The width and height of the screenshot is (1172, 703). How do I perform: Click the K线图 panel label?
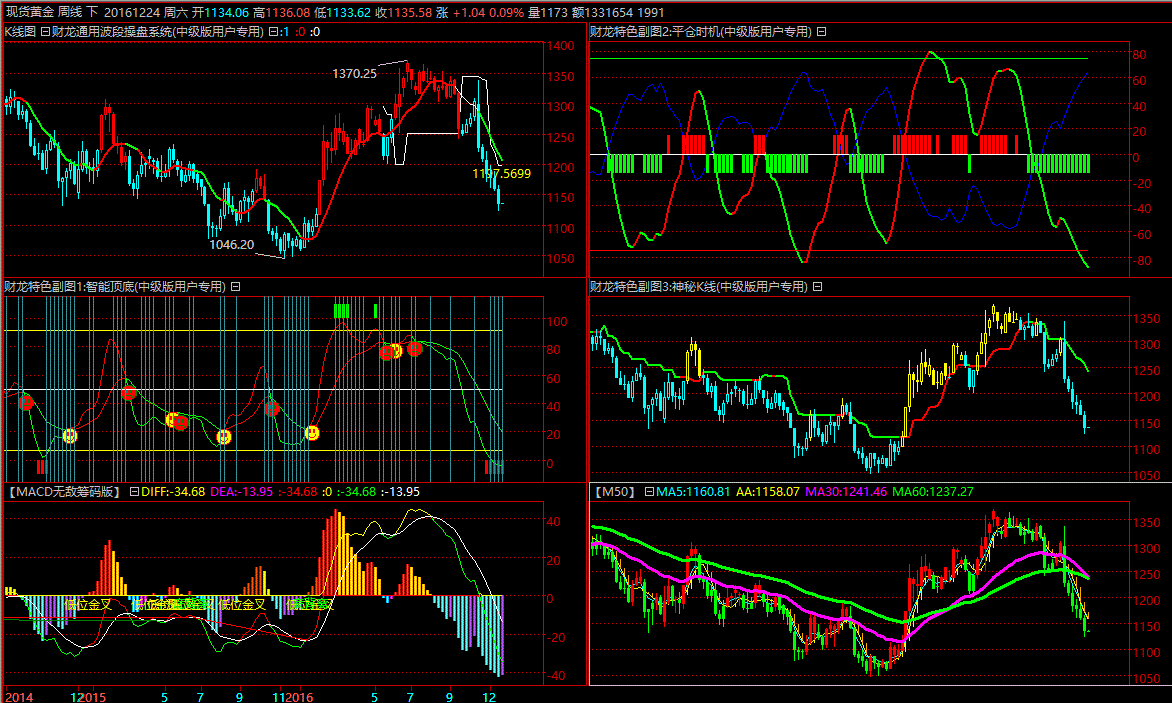20,32
